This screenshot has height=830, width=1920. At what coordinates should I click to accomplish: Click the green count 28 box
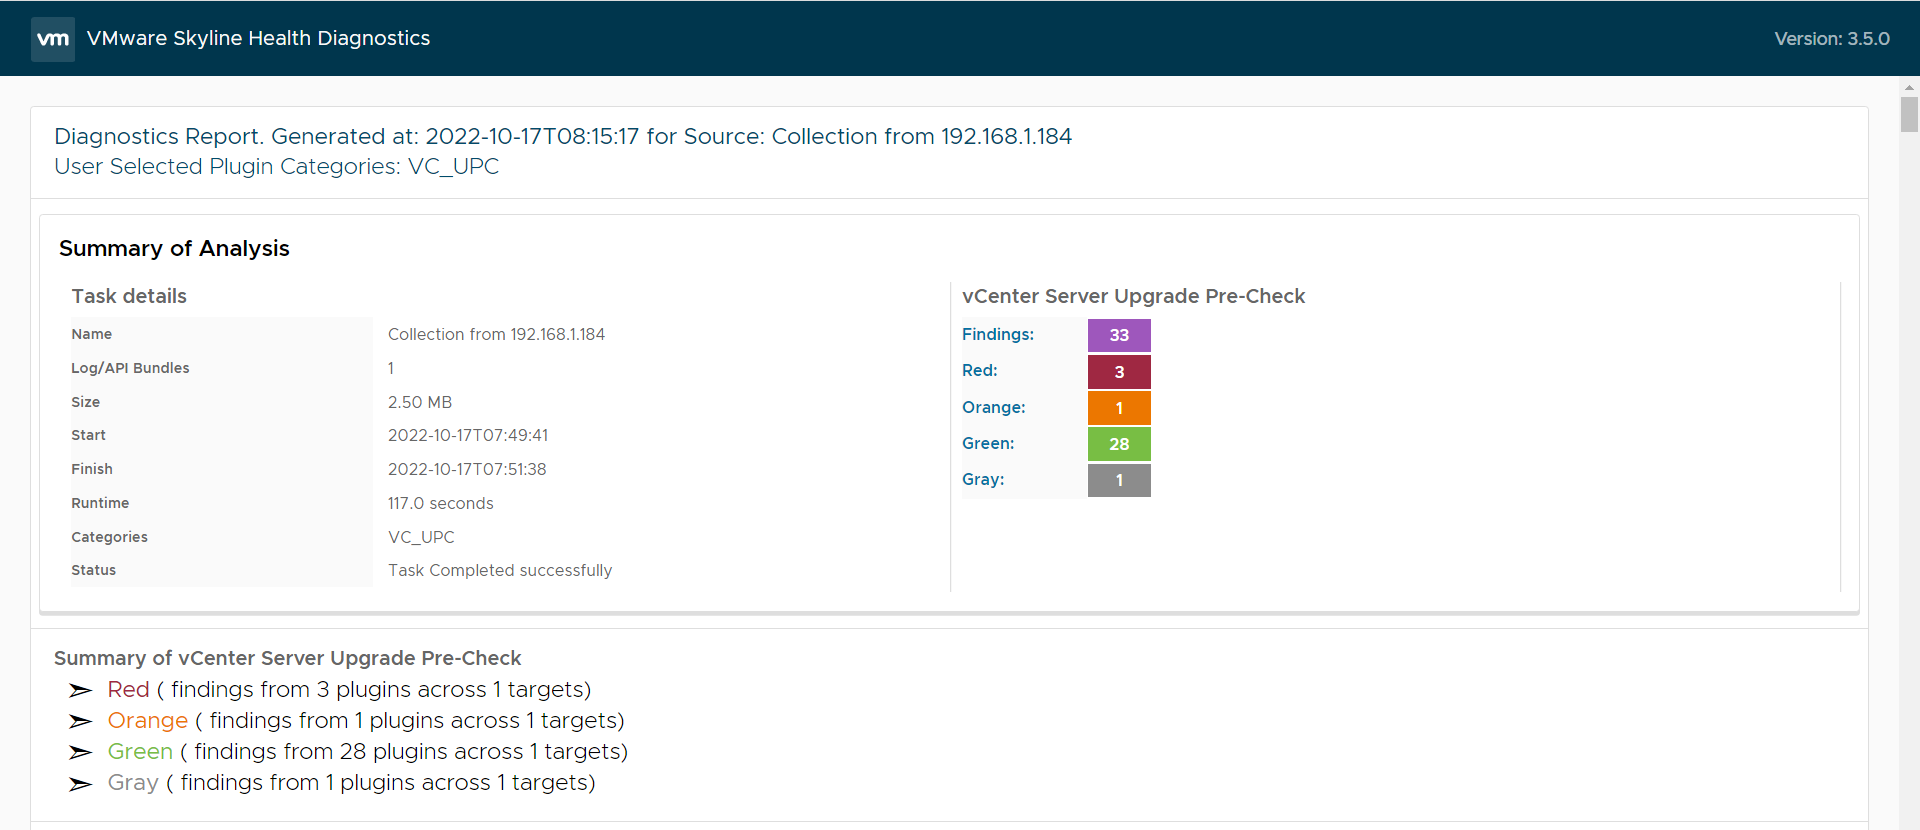point(1119,444)
